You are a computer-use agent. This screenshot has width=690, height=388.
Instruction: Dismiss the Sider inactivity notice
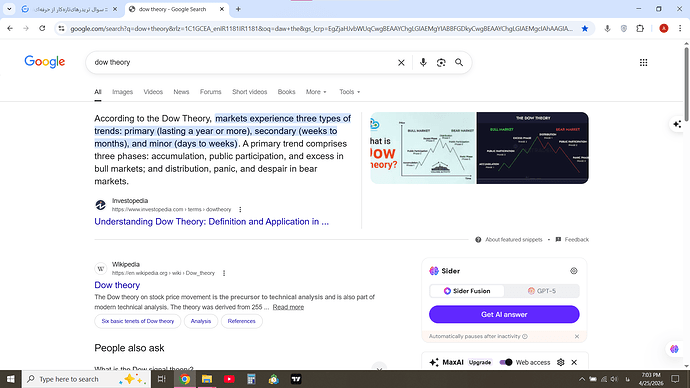[x=576, y=337]
